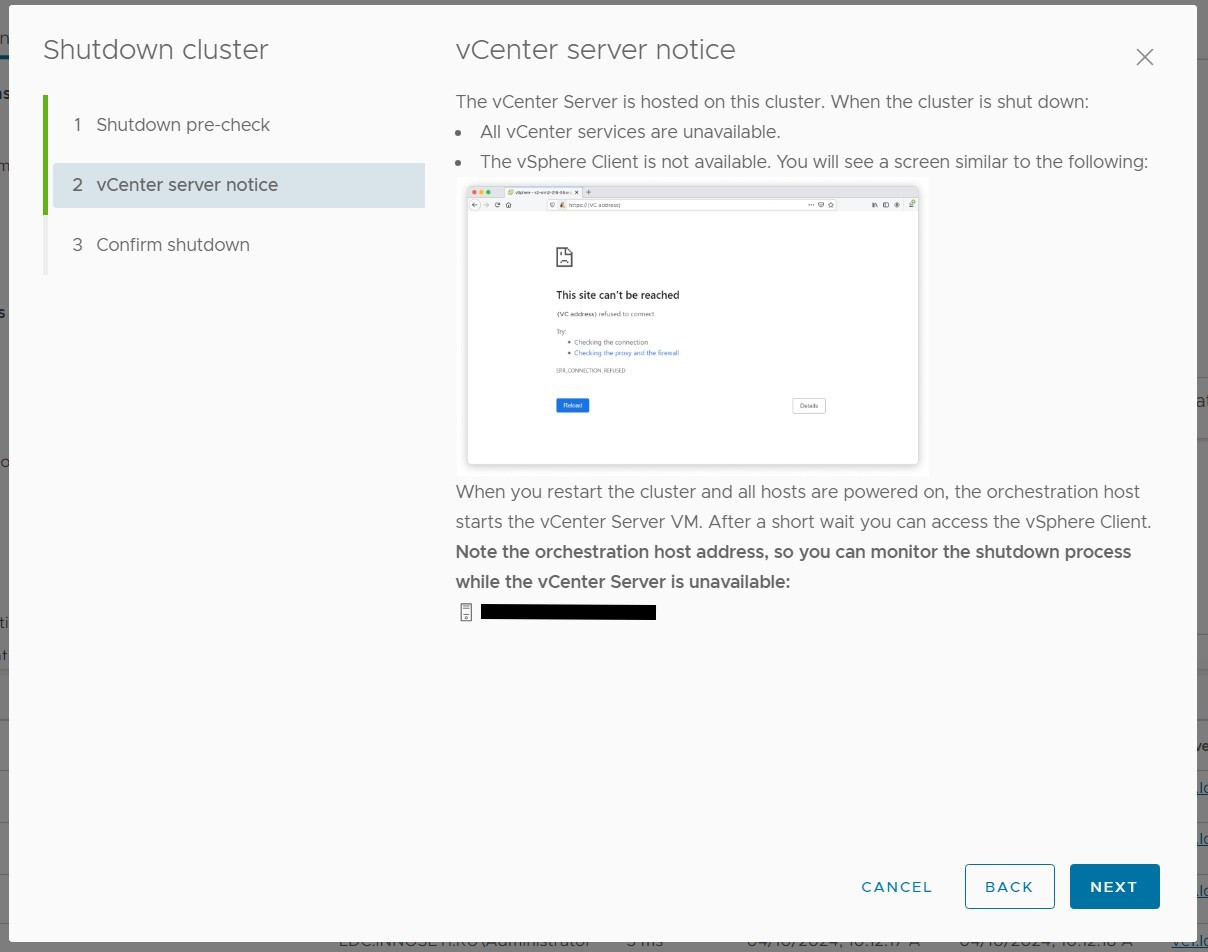Click the orchestration host server icon
Viewport: 1208px width, 952px height.
[466, 612]
